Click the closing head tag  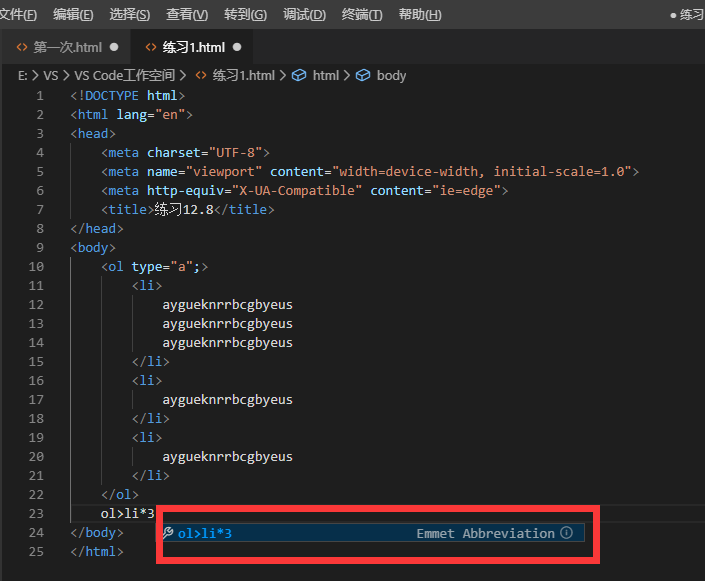pyautogui.click(x=97, y=229)
